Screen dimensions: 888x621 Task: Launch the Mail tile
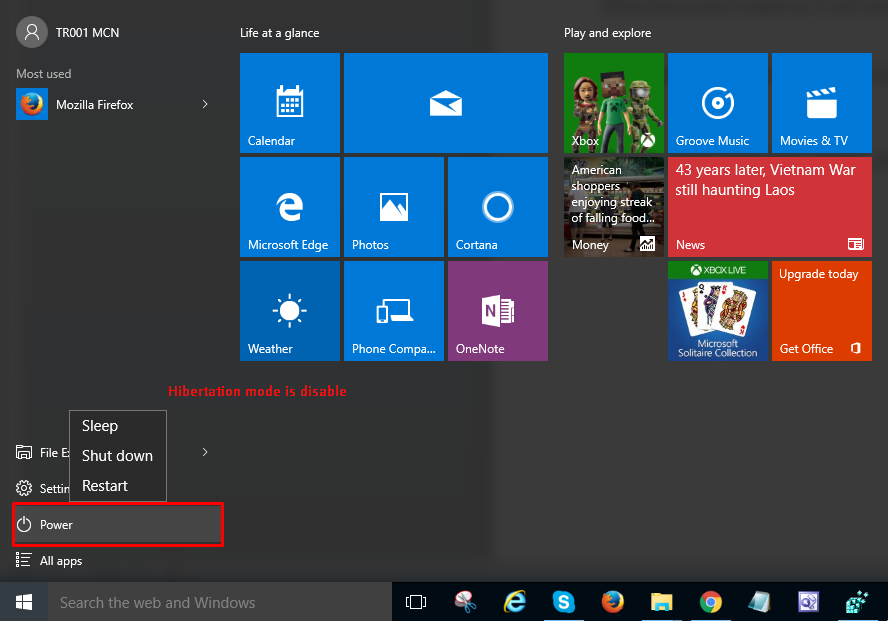point(445,103)
